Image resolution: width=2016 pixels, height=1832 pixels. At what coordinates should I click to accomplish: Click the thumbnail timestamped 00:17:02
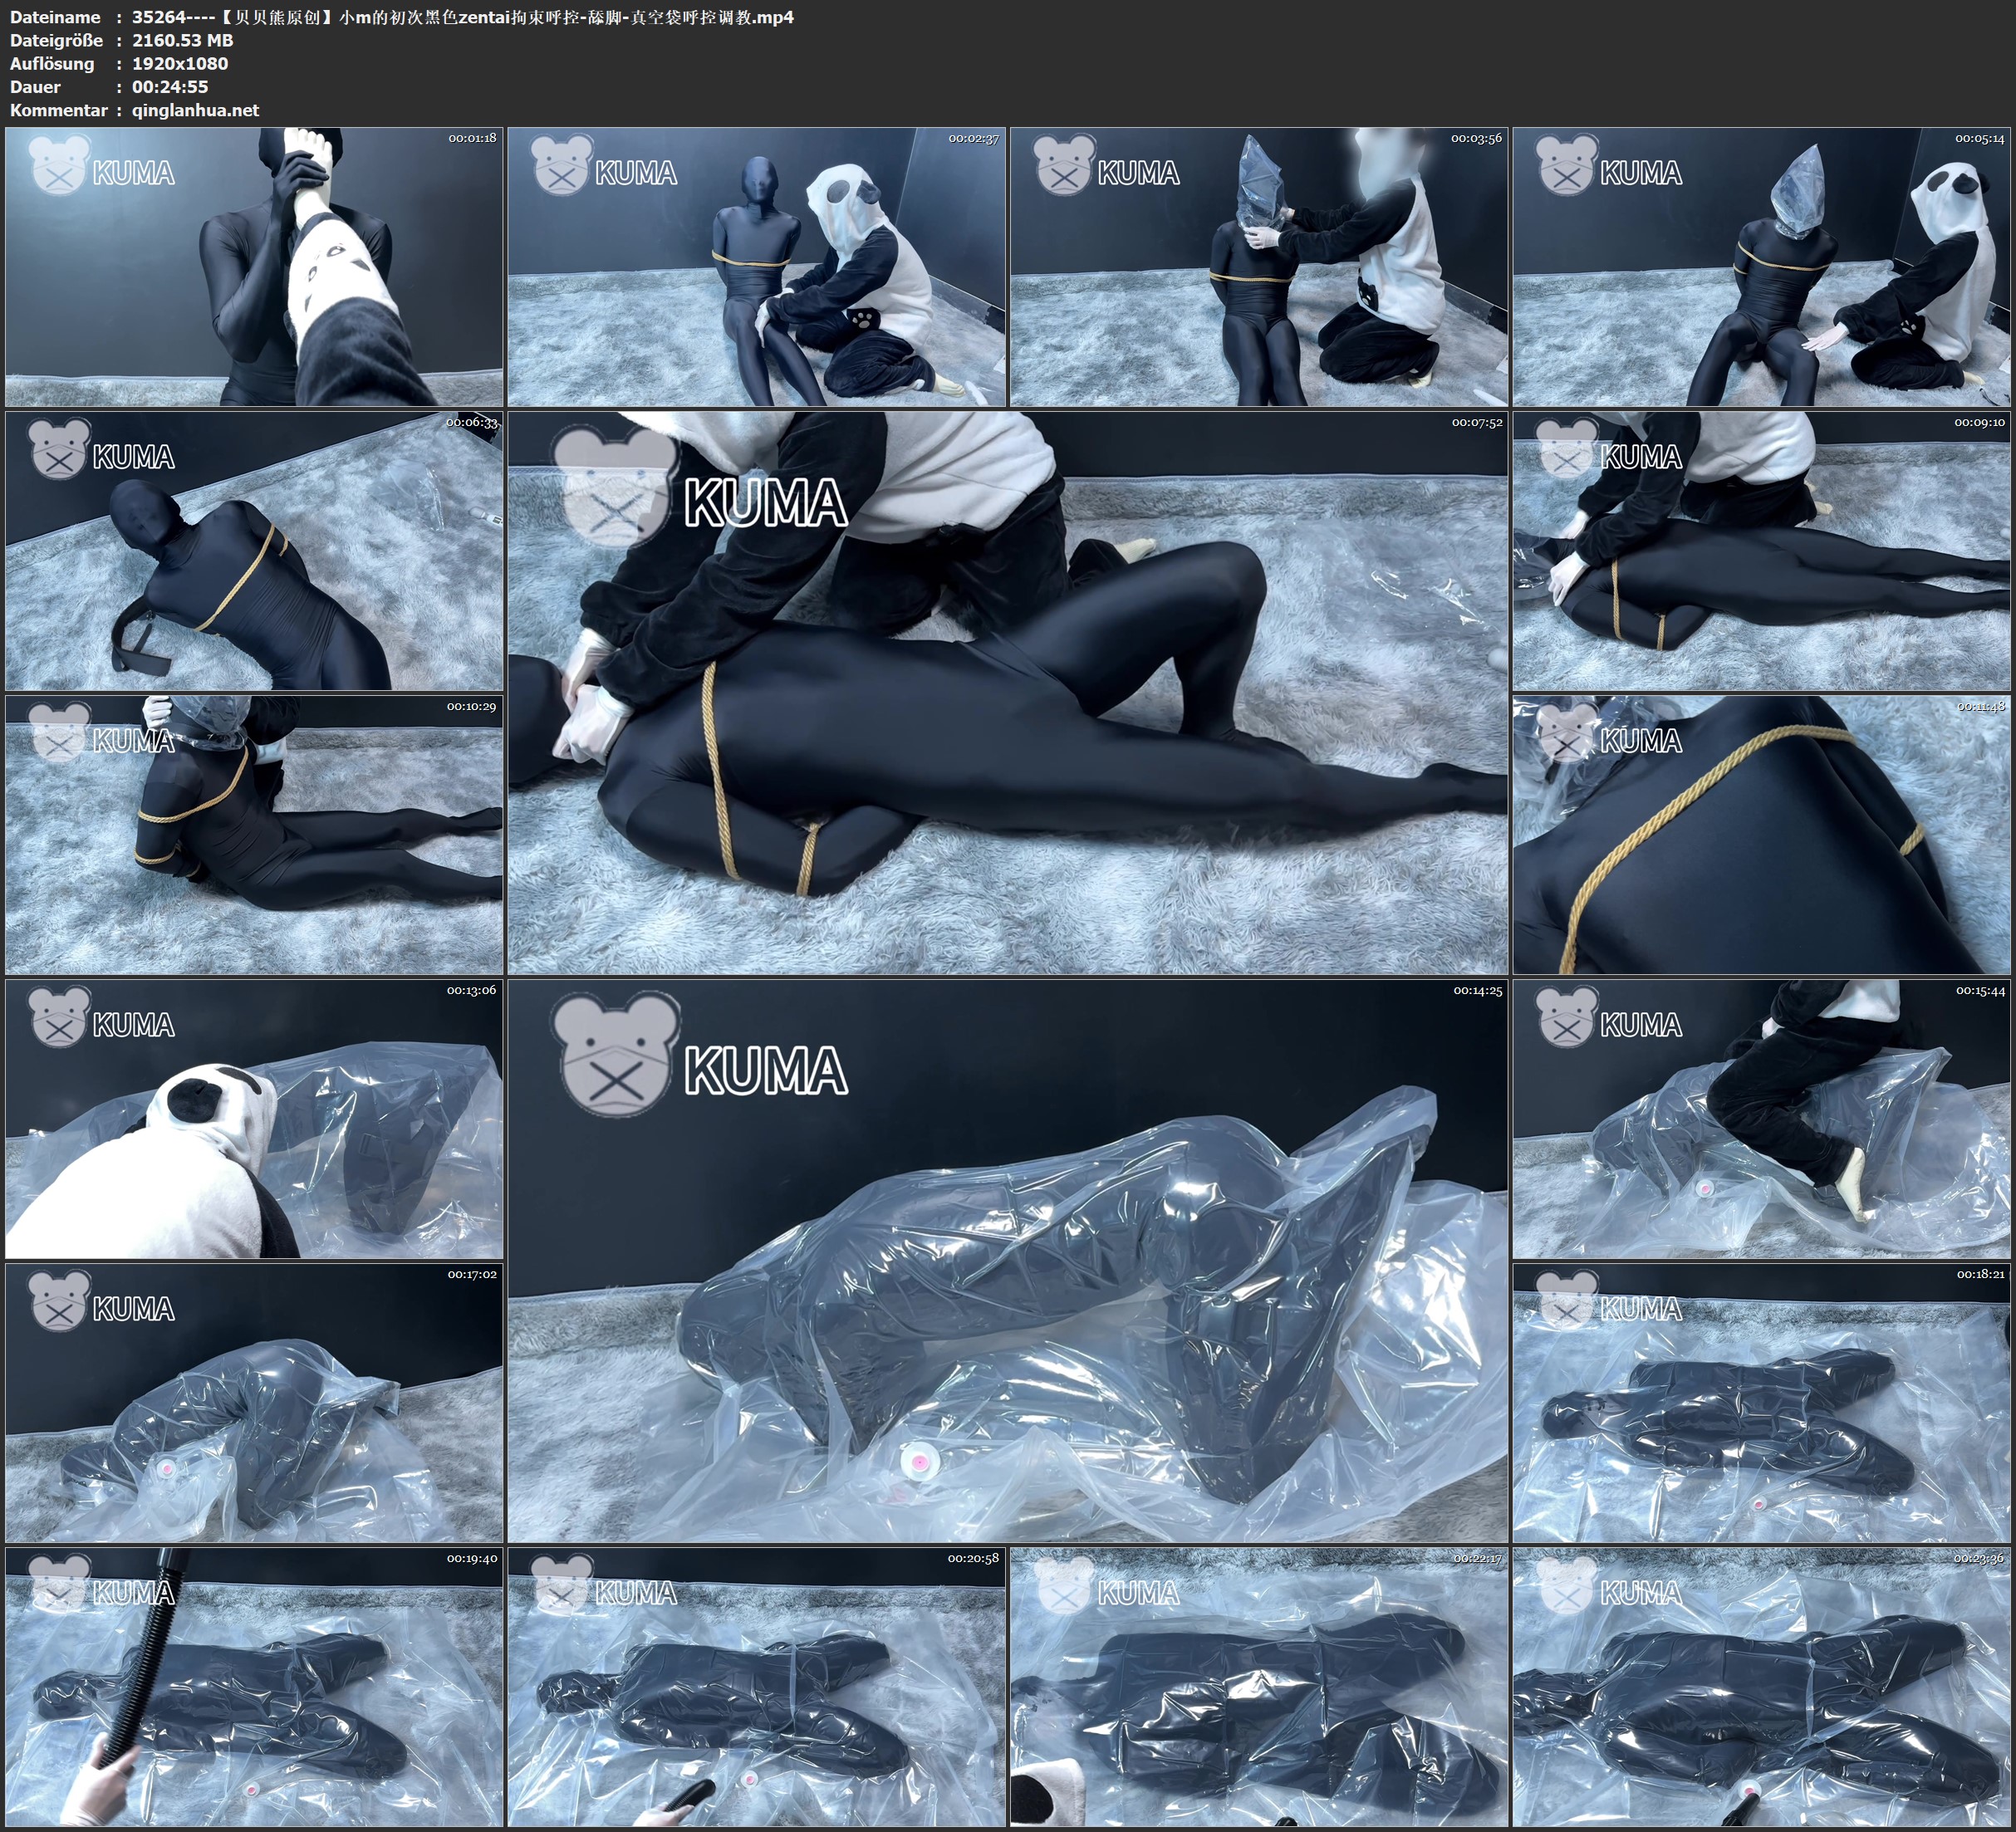254,1402
